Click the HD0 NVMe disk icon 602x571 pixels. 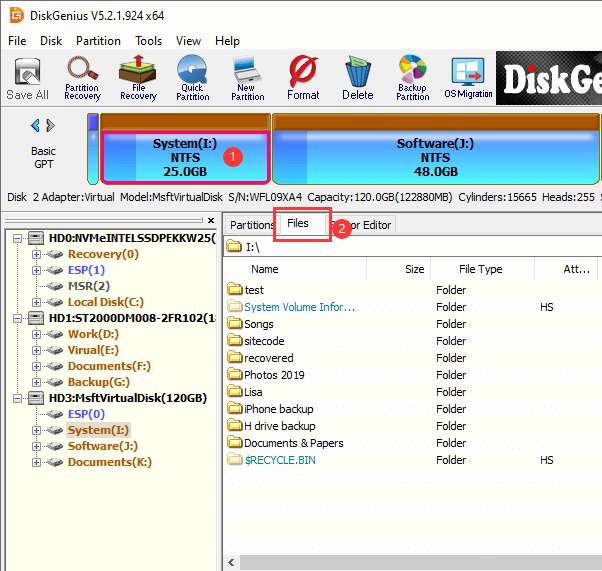click(36, 238)
